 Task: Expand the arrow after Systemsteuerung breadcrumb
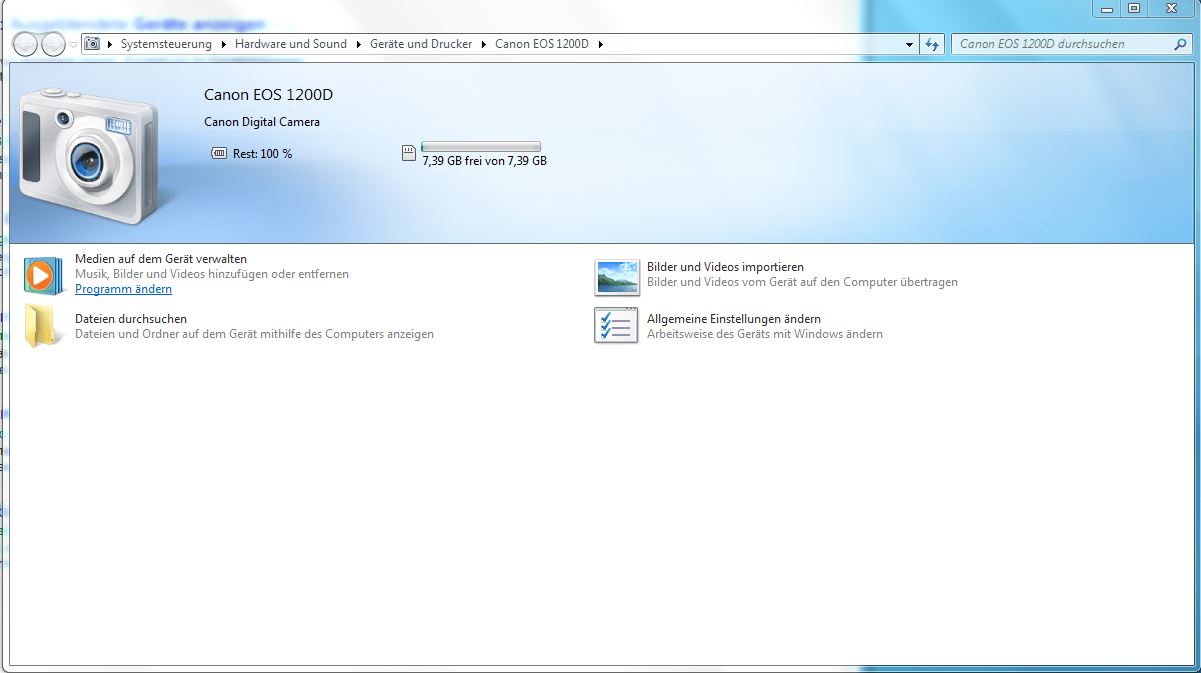pos(225,44)
